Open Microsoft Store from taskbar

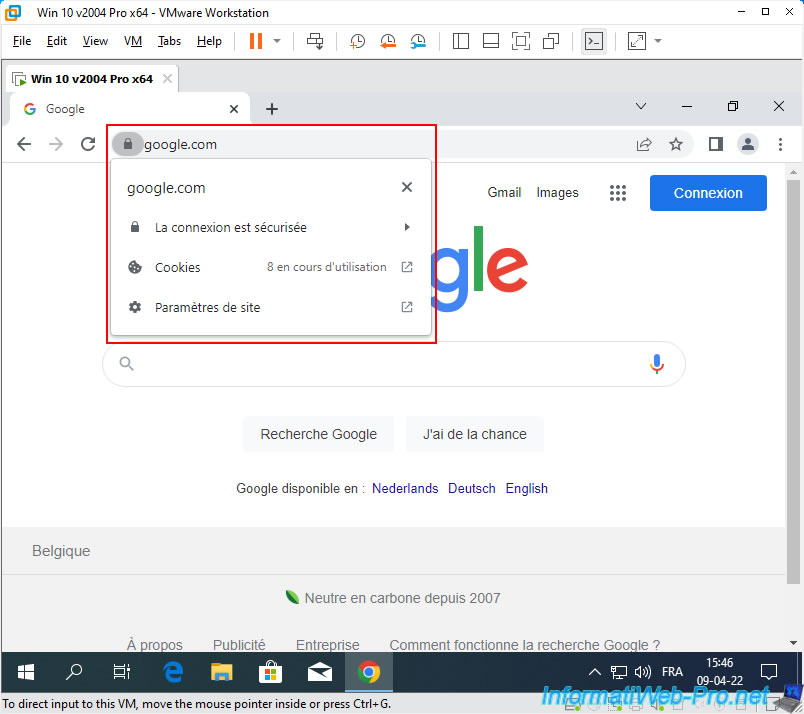pyautogui.click(x=270, y=672)
